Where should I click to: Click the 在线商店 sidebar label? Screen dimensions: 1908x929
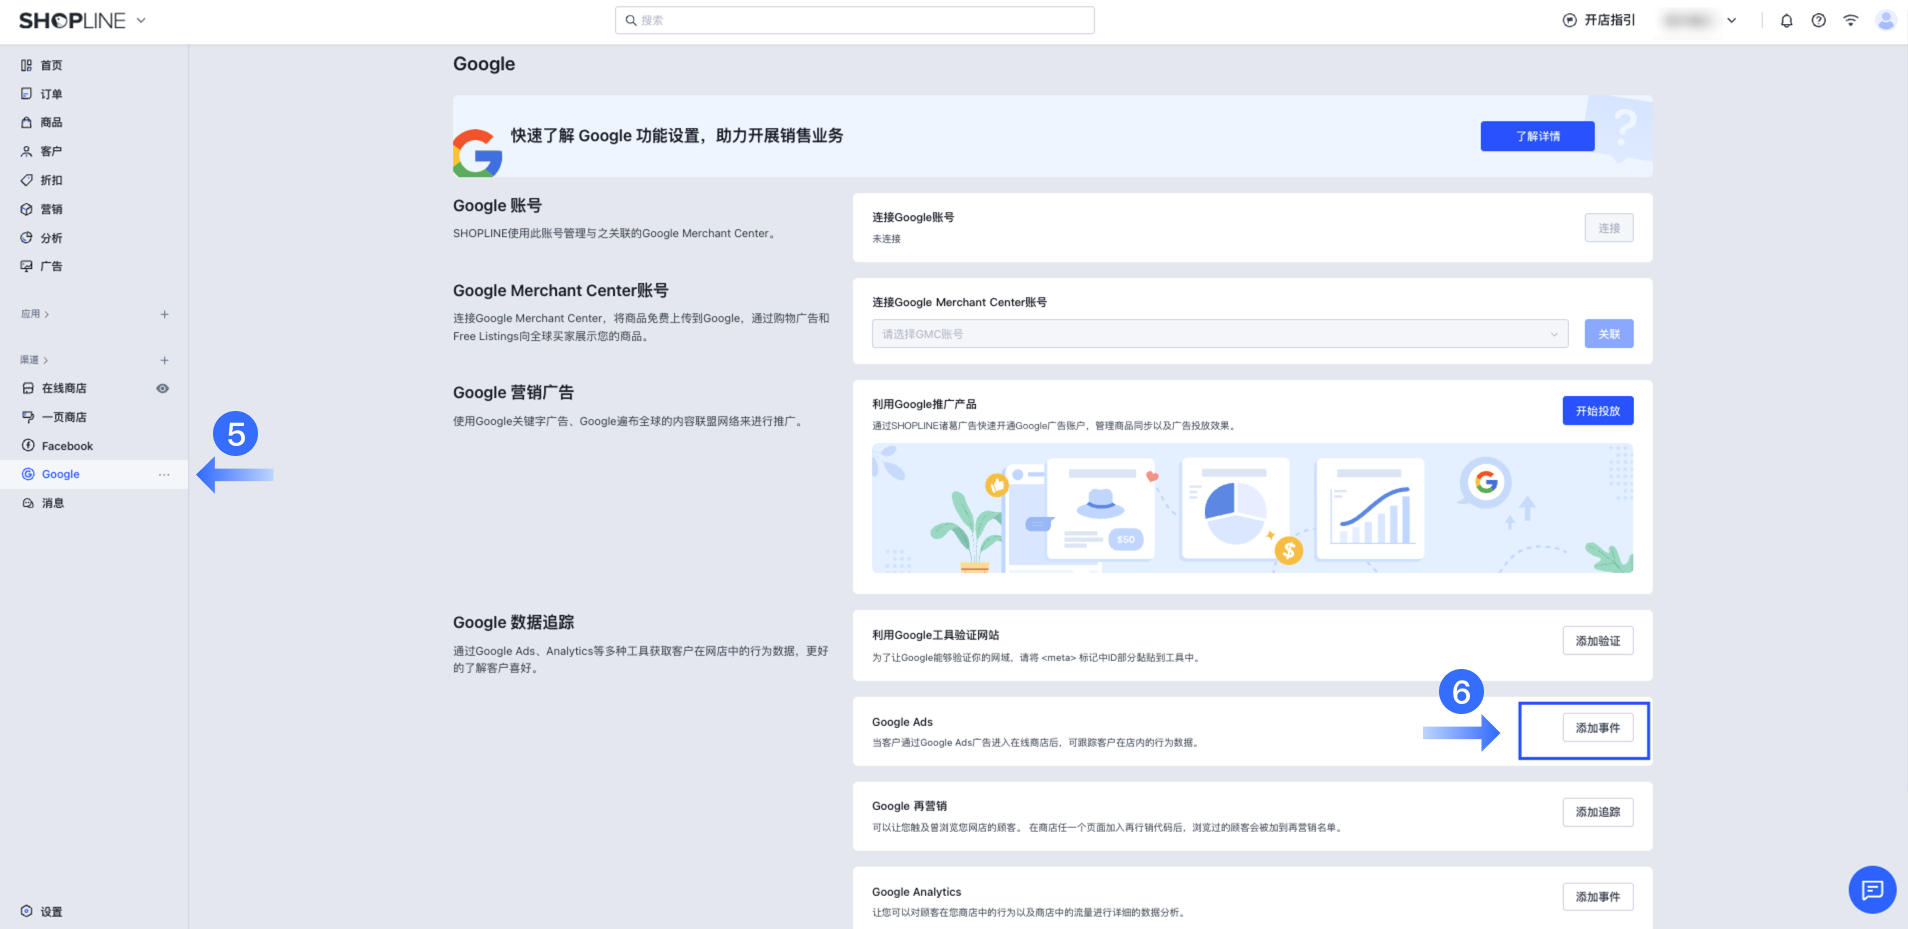tap(64, 388)
